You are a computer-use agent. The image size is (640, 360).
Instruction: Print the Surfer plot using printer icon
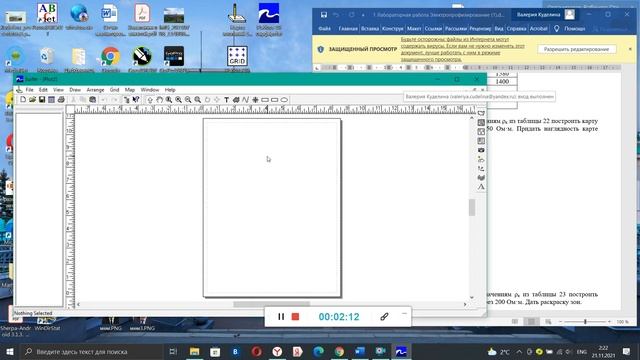coord(61,100)
